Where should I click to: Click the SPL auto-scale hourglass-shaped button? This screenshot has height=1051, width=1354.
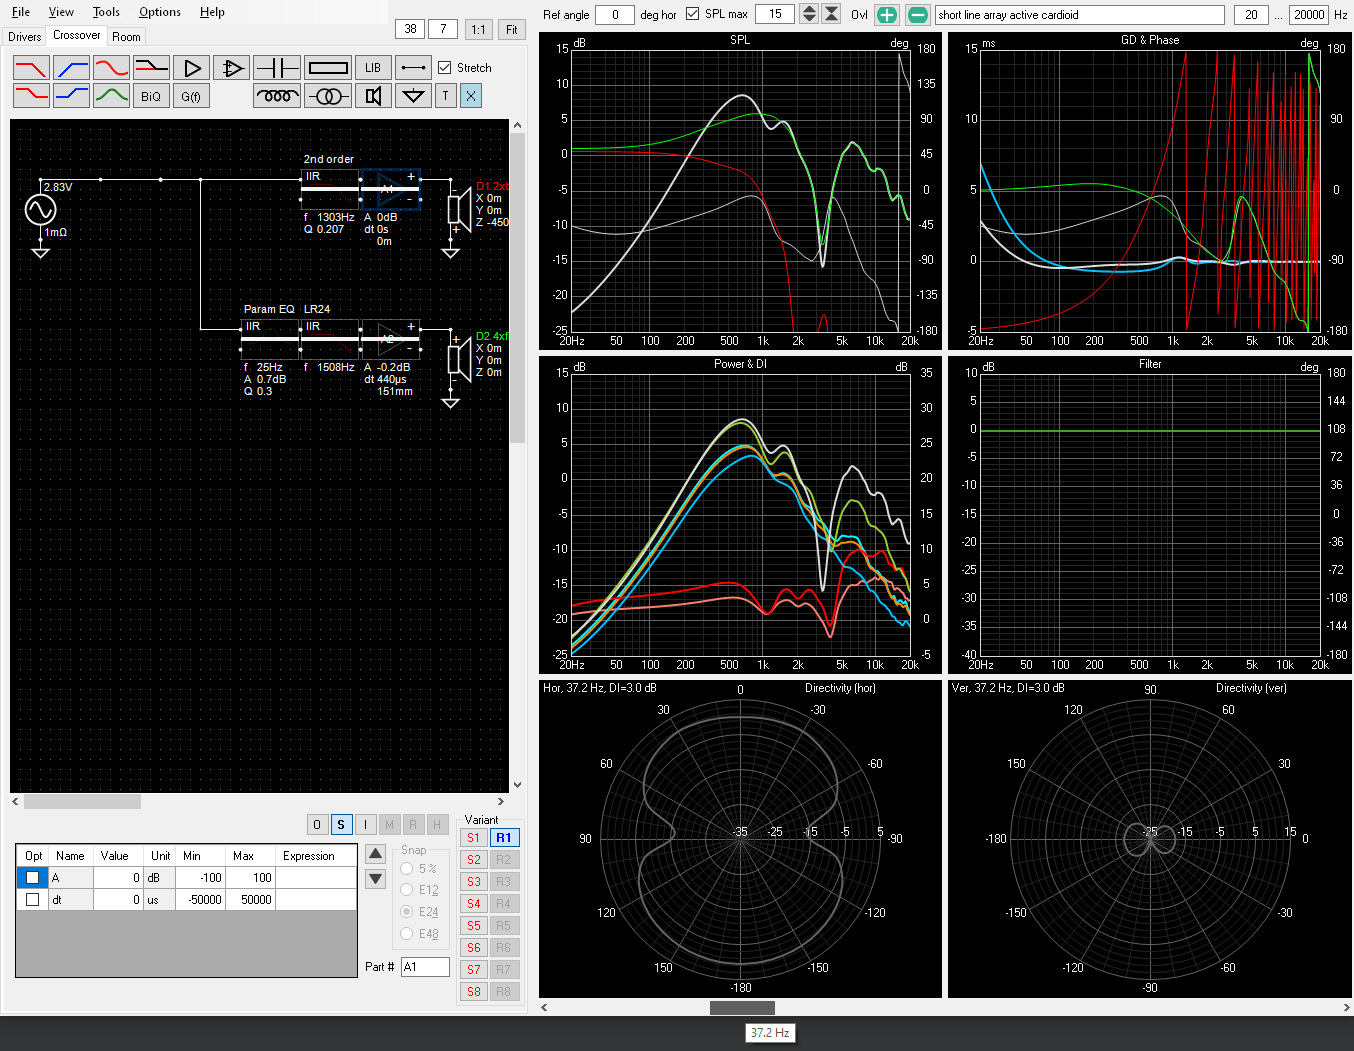831,14
